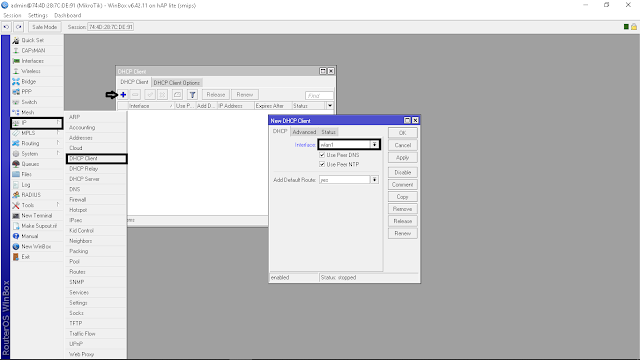Open the Session menu
The image size is (640, 360).
(x=12, y=16)
